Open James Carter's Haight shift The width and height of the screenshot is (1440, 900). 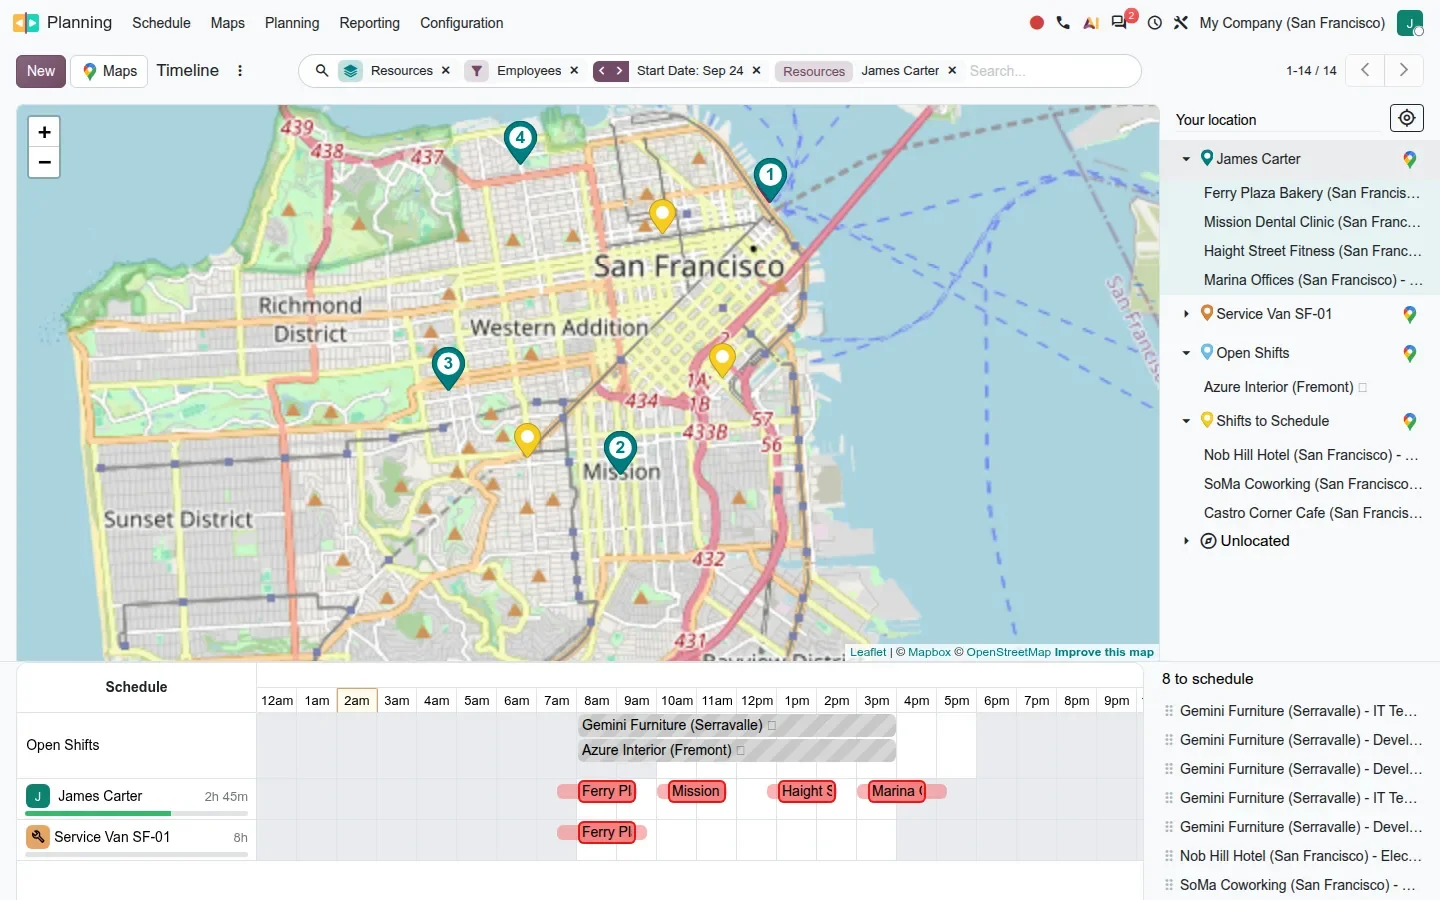(x=806, y=791)
